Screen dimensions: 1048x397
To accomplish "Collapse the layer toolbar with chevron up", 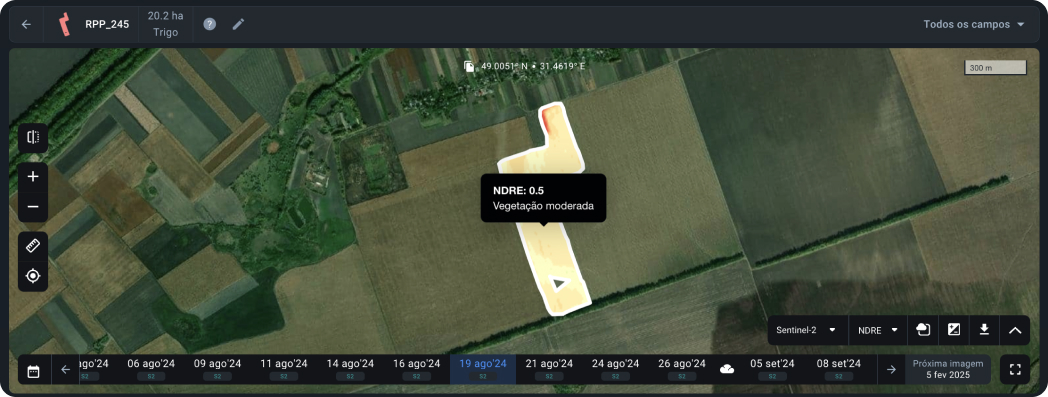I will click(1015, 330).
